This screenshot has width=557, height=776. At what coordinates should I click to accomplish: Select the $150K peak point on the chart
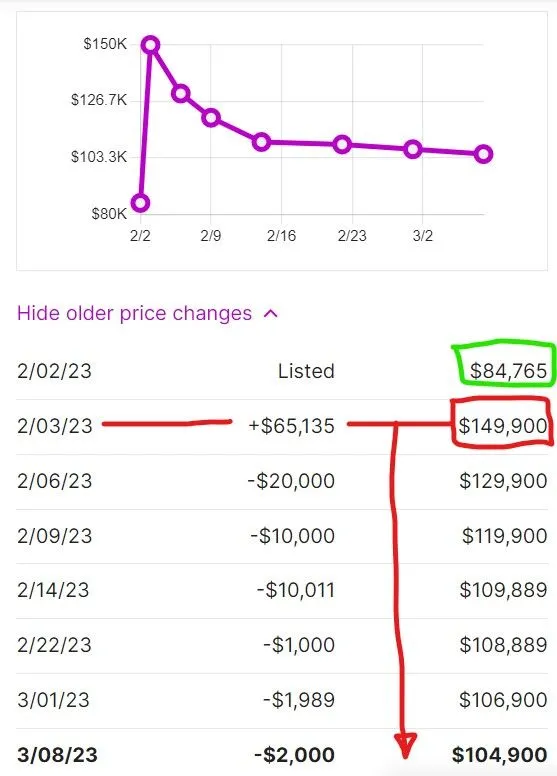click(151, 45)
